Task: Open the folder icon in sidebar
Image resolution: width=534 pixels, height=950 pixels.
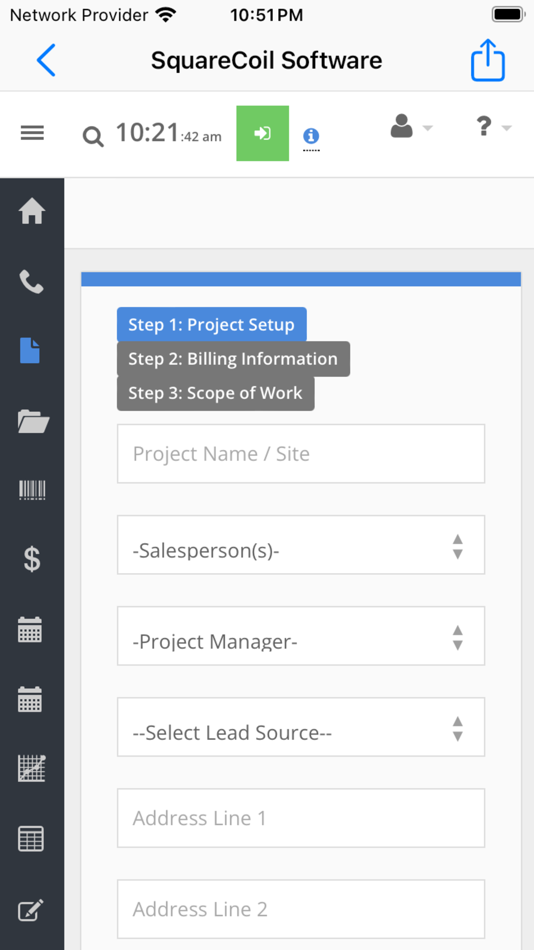Action: click(x=33, y=421)
